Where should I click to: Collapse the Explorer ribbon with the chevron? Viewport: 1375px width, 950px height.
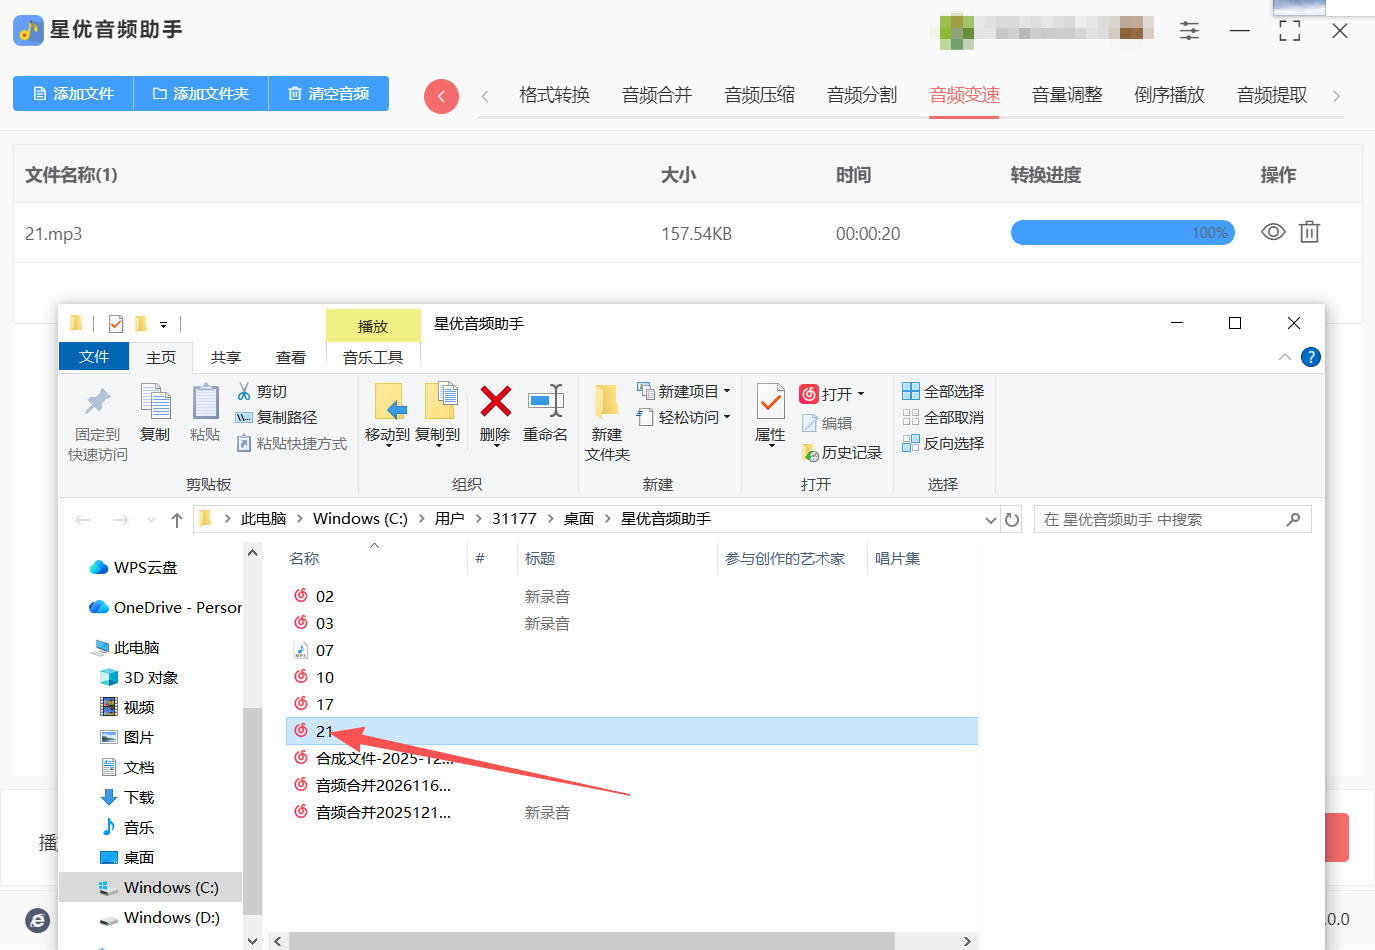pyautogui.click(x=1285, y=357)
